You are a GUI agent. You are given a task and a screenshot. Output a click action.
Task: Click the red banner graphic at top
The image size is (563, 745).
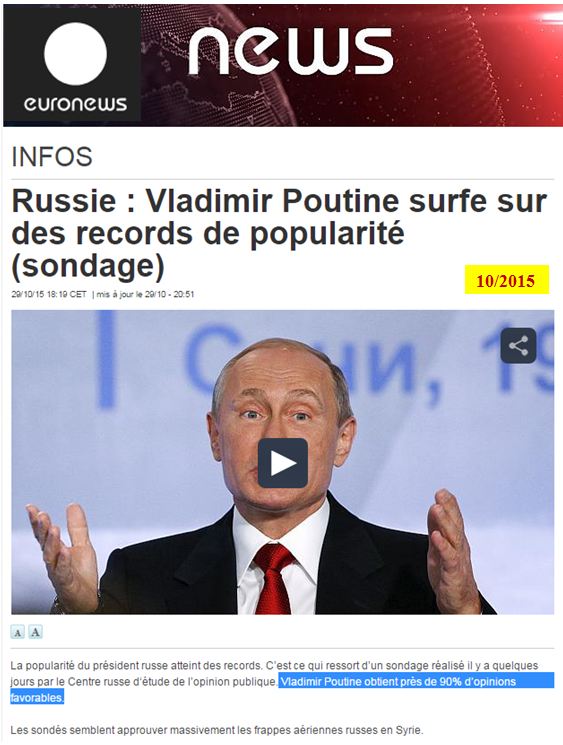pyautogui.click(x=352, y=66)
